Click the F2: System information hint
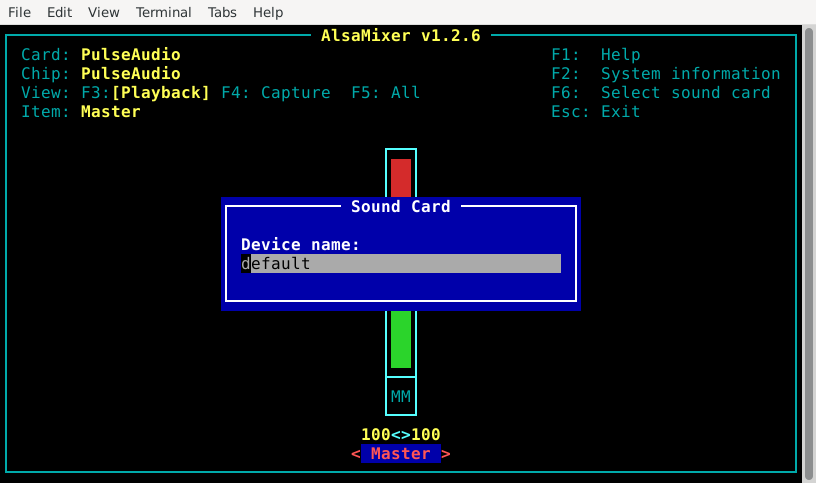This screenshot has height=483, width=816. coord(666,73)
